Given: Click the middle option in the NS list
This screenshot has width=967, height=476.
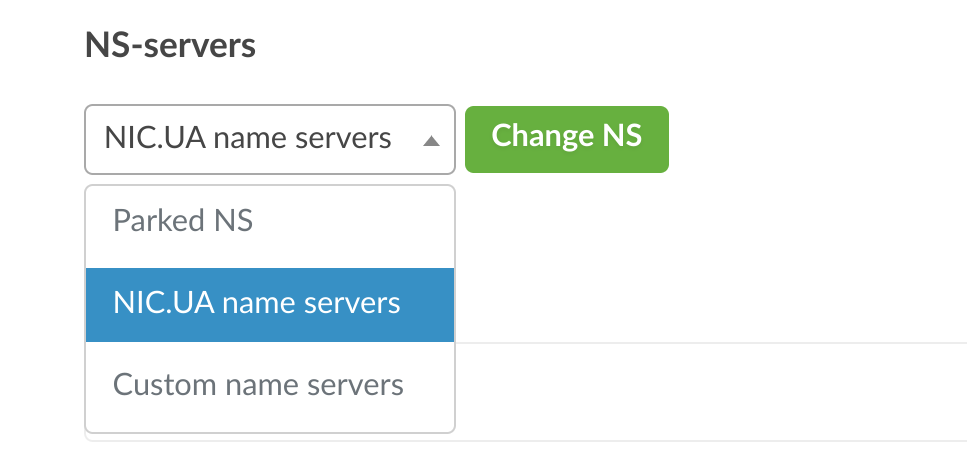Looking at the screenshot, I should [270, 304].
